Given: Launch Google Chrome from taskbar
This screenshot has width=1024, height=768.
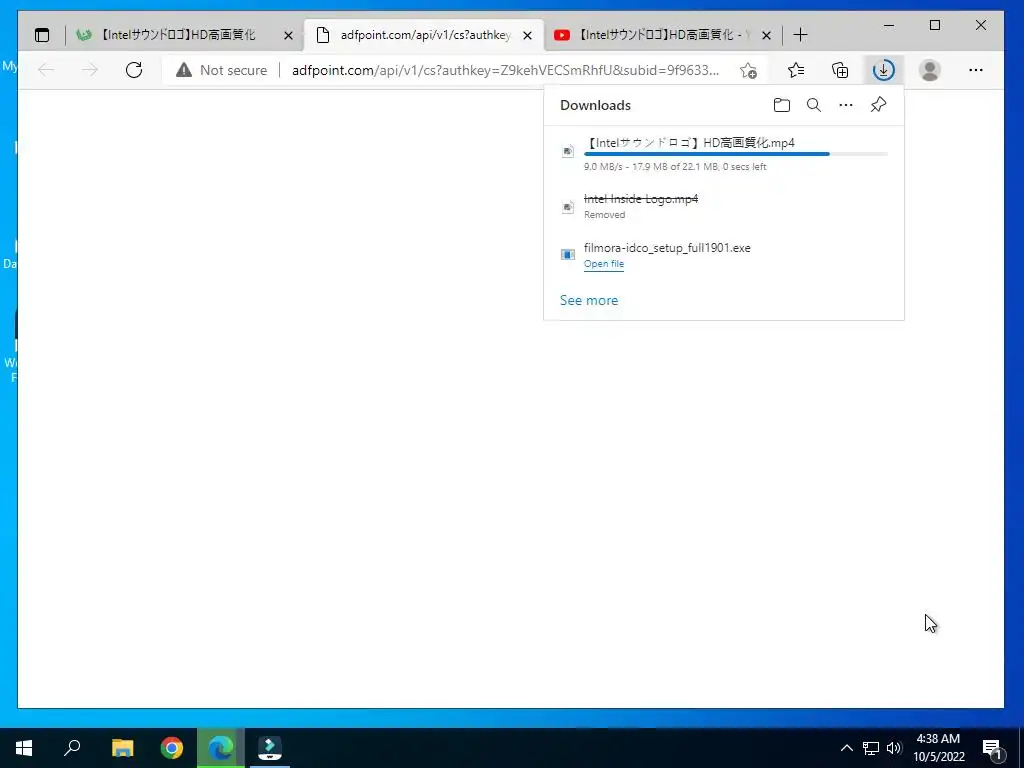Looking at the screenshot, I should click(x=172, y=748).
